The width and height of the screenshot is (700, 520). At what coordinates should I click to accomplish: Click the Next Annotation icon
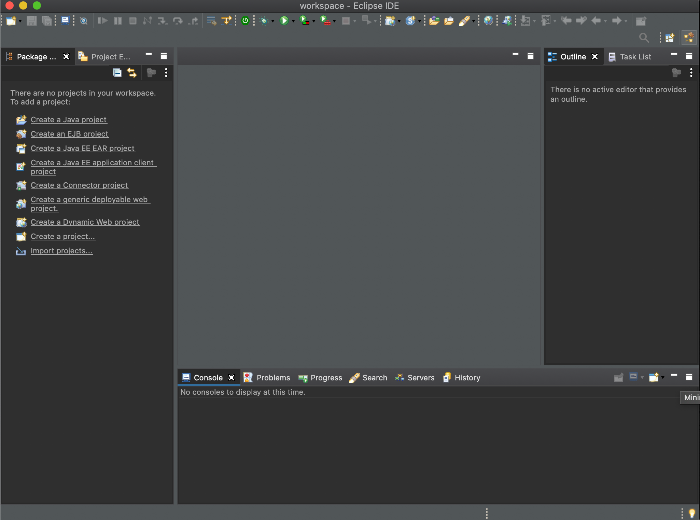pos(525,21)
